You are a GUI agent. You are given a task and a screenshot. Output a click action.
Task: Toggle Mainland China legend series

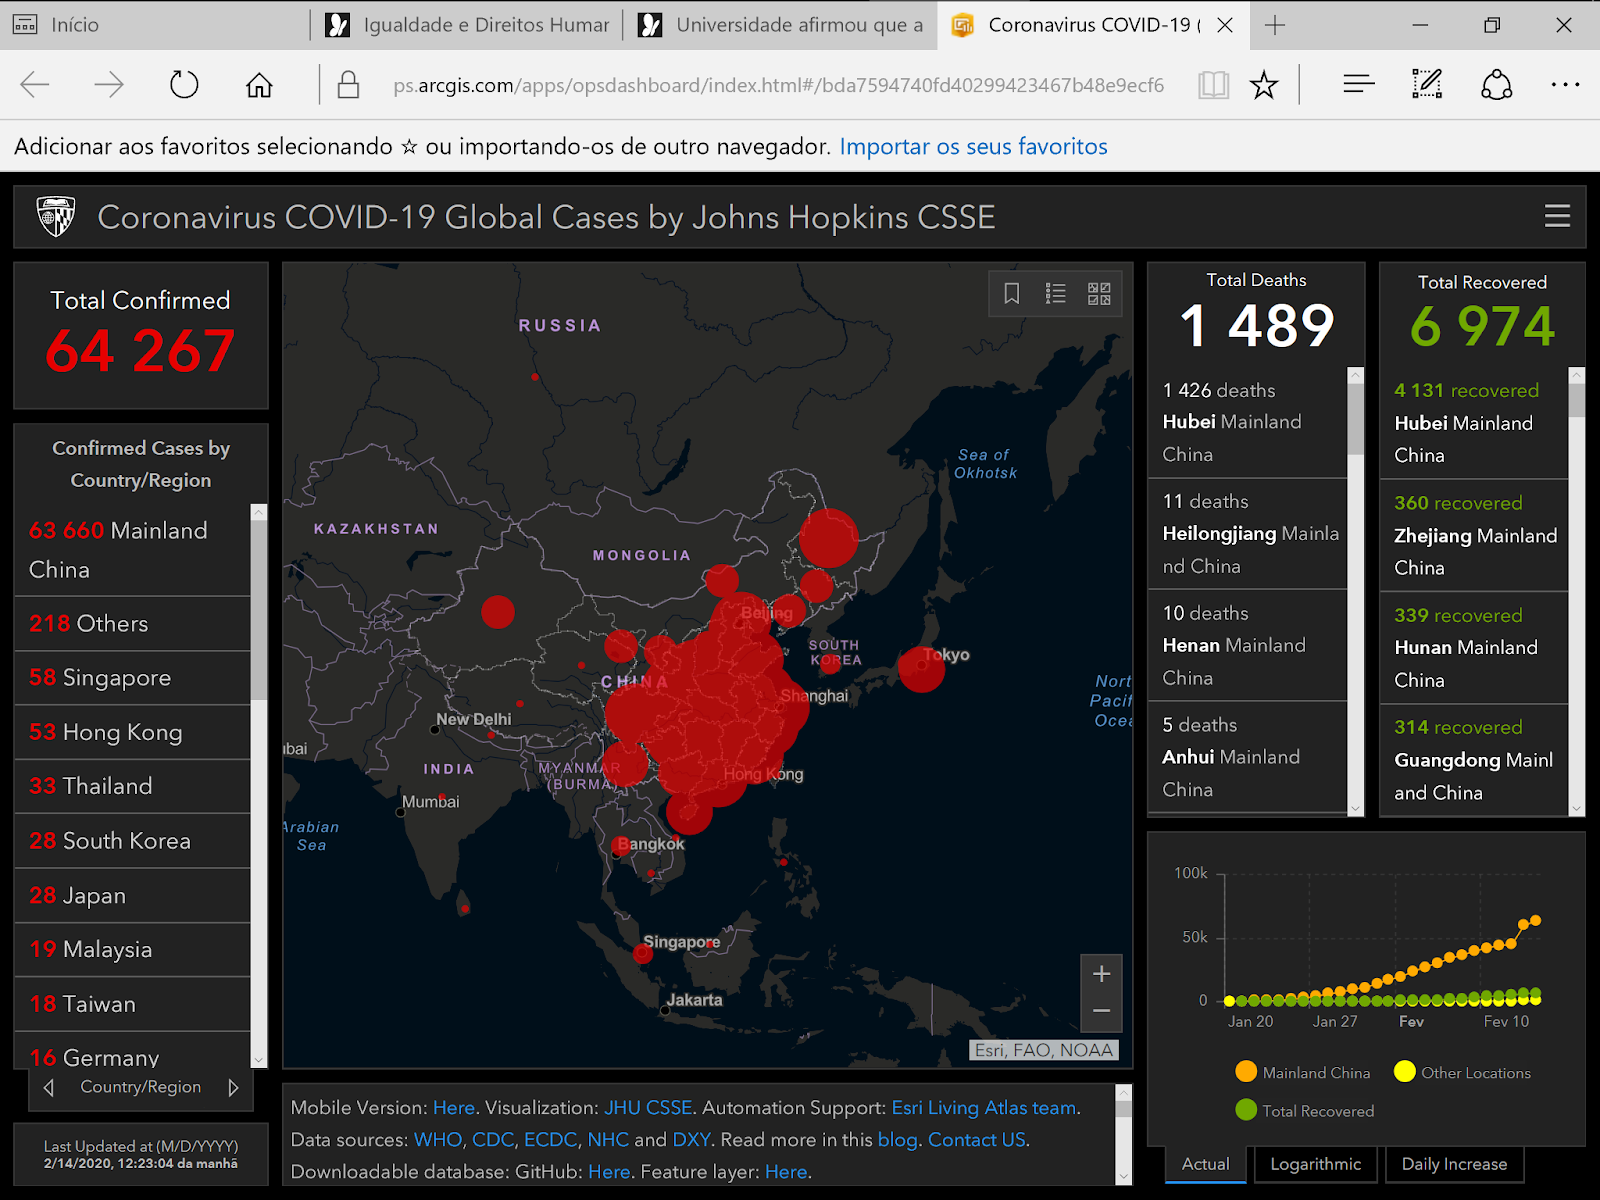coord(1303,1072)
